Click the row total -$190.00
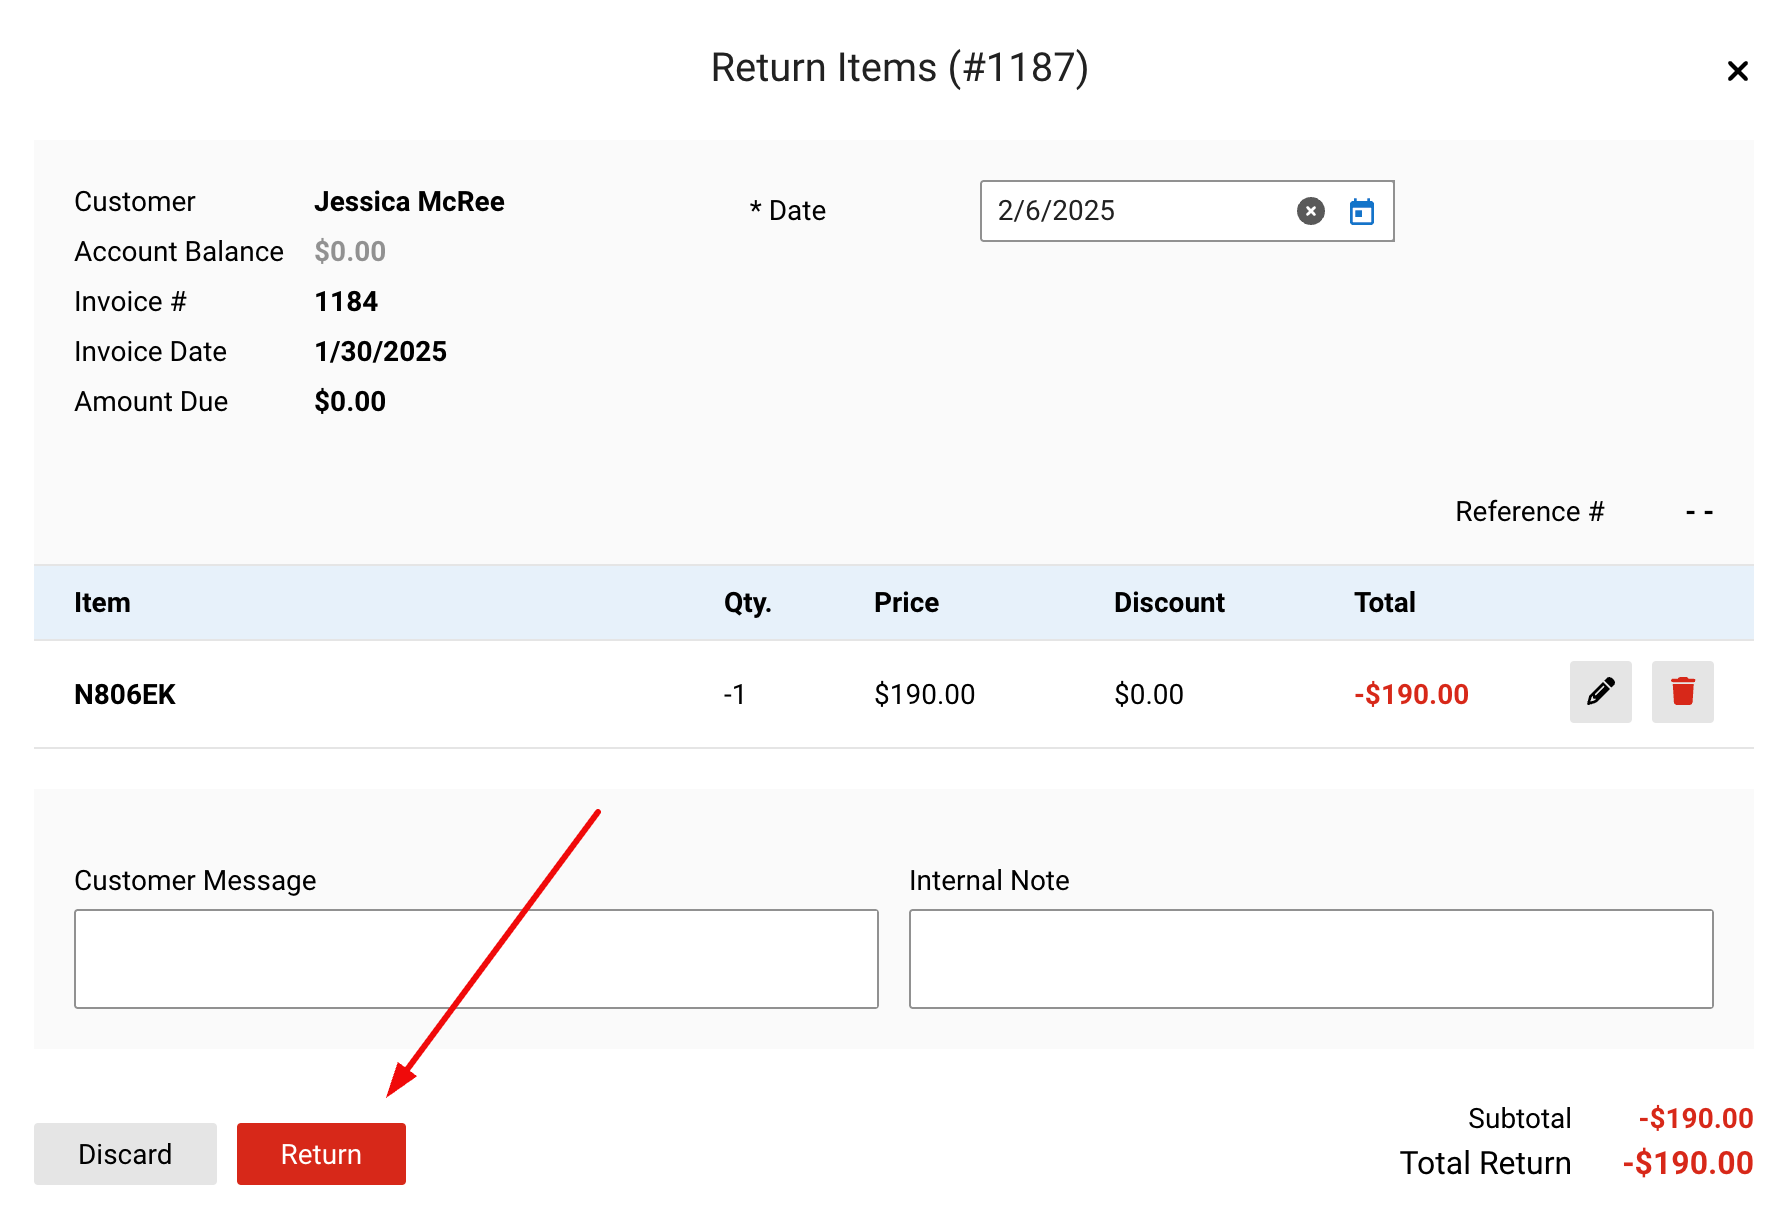Image resolution: width=1792 pixels, height=1220 pixels. pyautogui.click(x=1411, y=695)
